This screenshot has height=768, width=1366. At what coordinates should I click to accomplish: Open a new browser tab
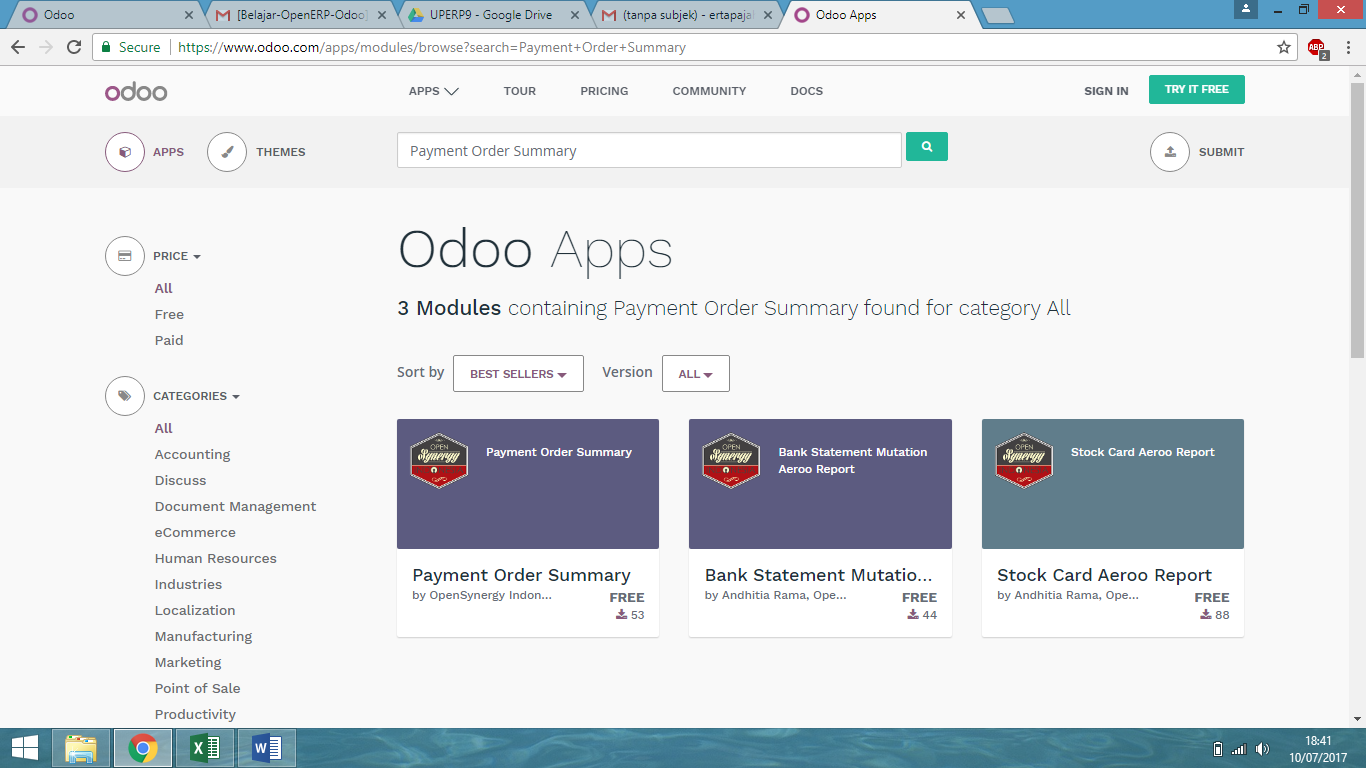(997, 16)
